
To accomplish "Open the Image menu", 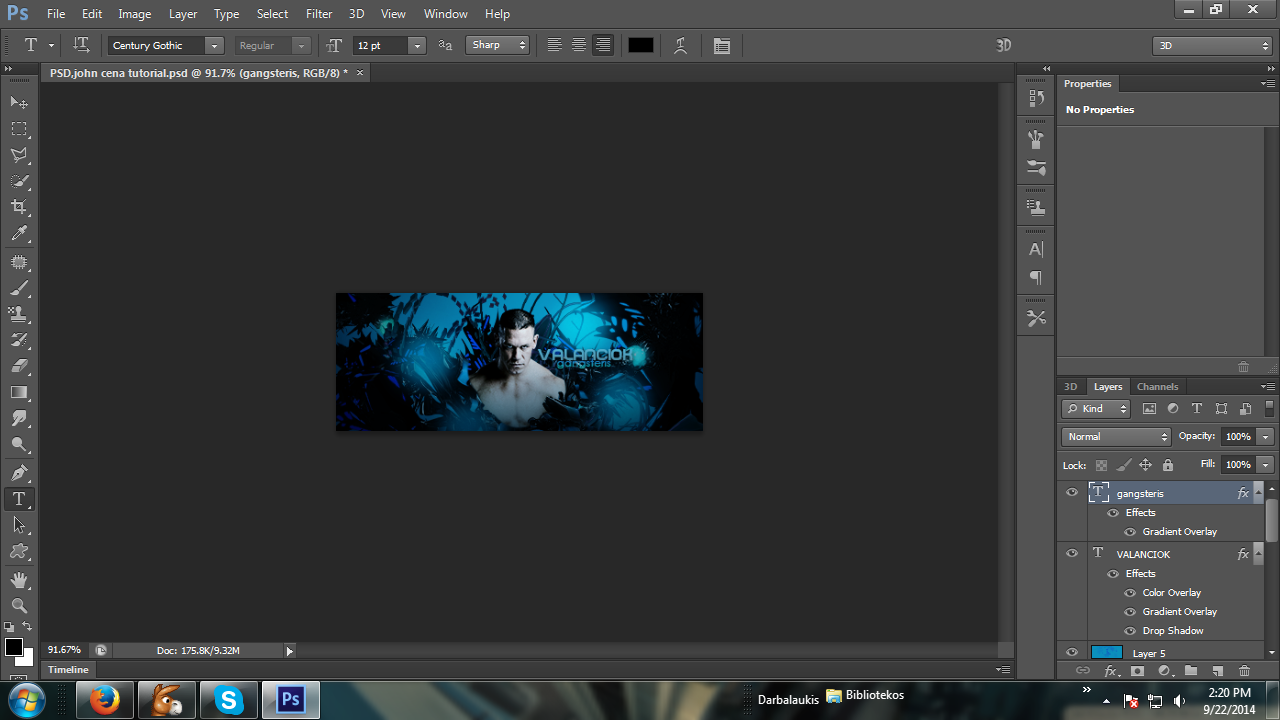I will pos(135,14).
